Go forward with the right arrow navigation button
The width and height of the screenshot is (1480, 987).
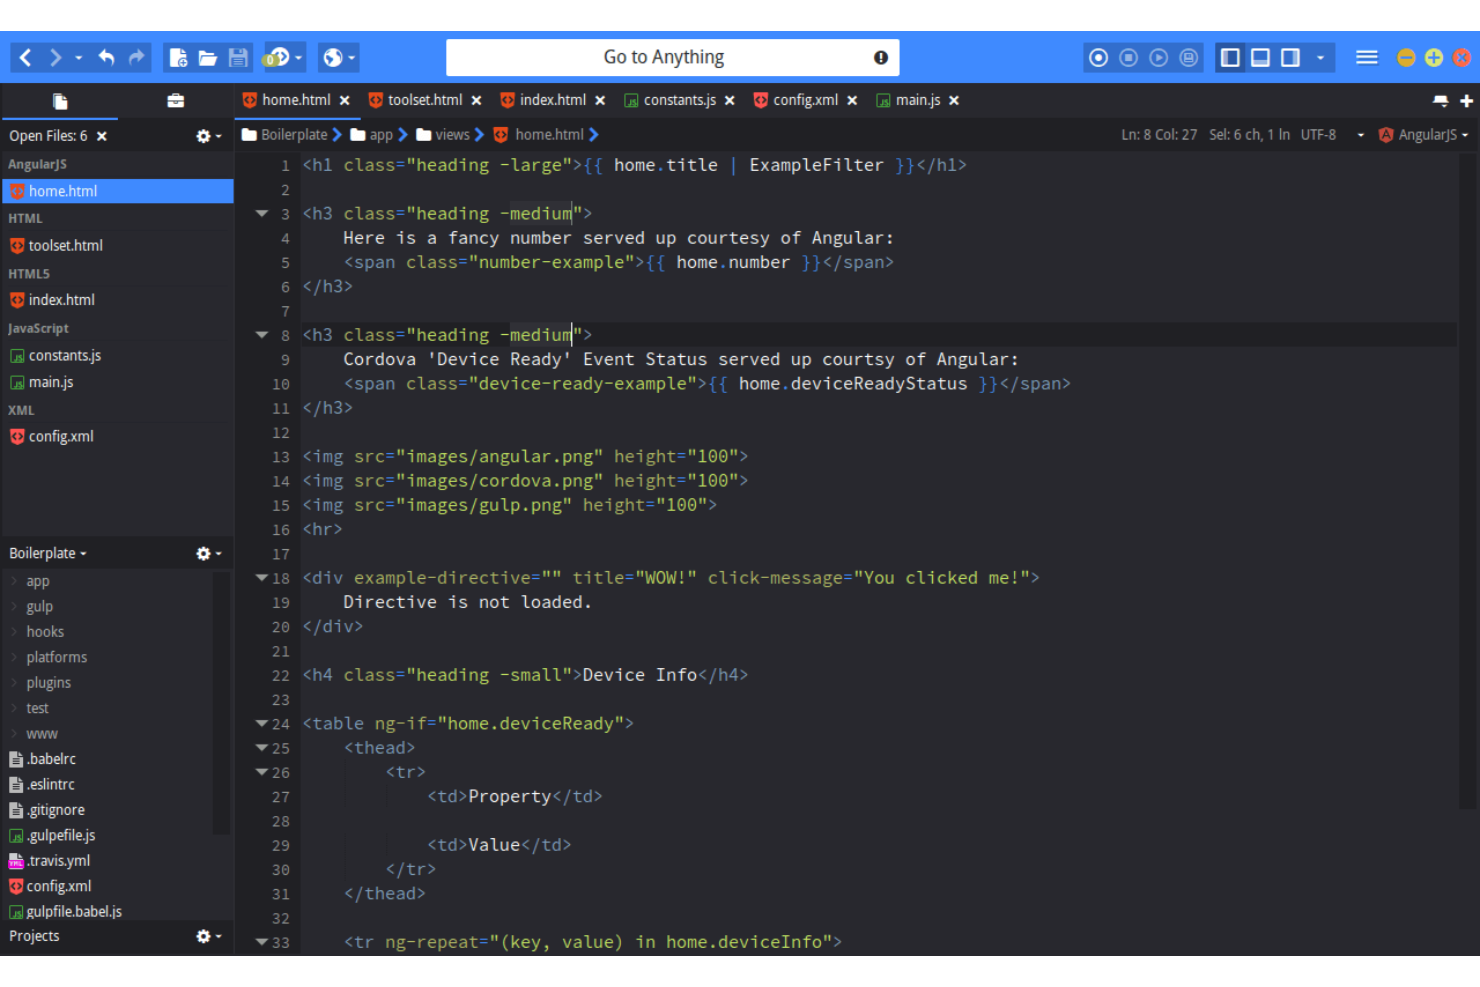[x=55, y=58]
